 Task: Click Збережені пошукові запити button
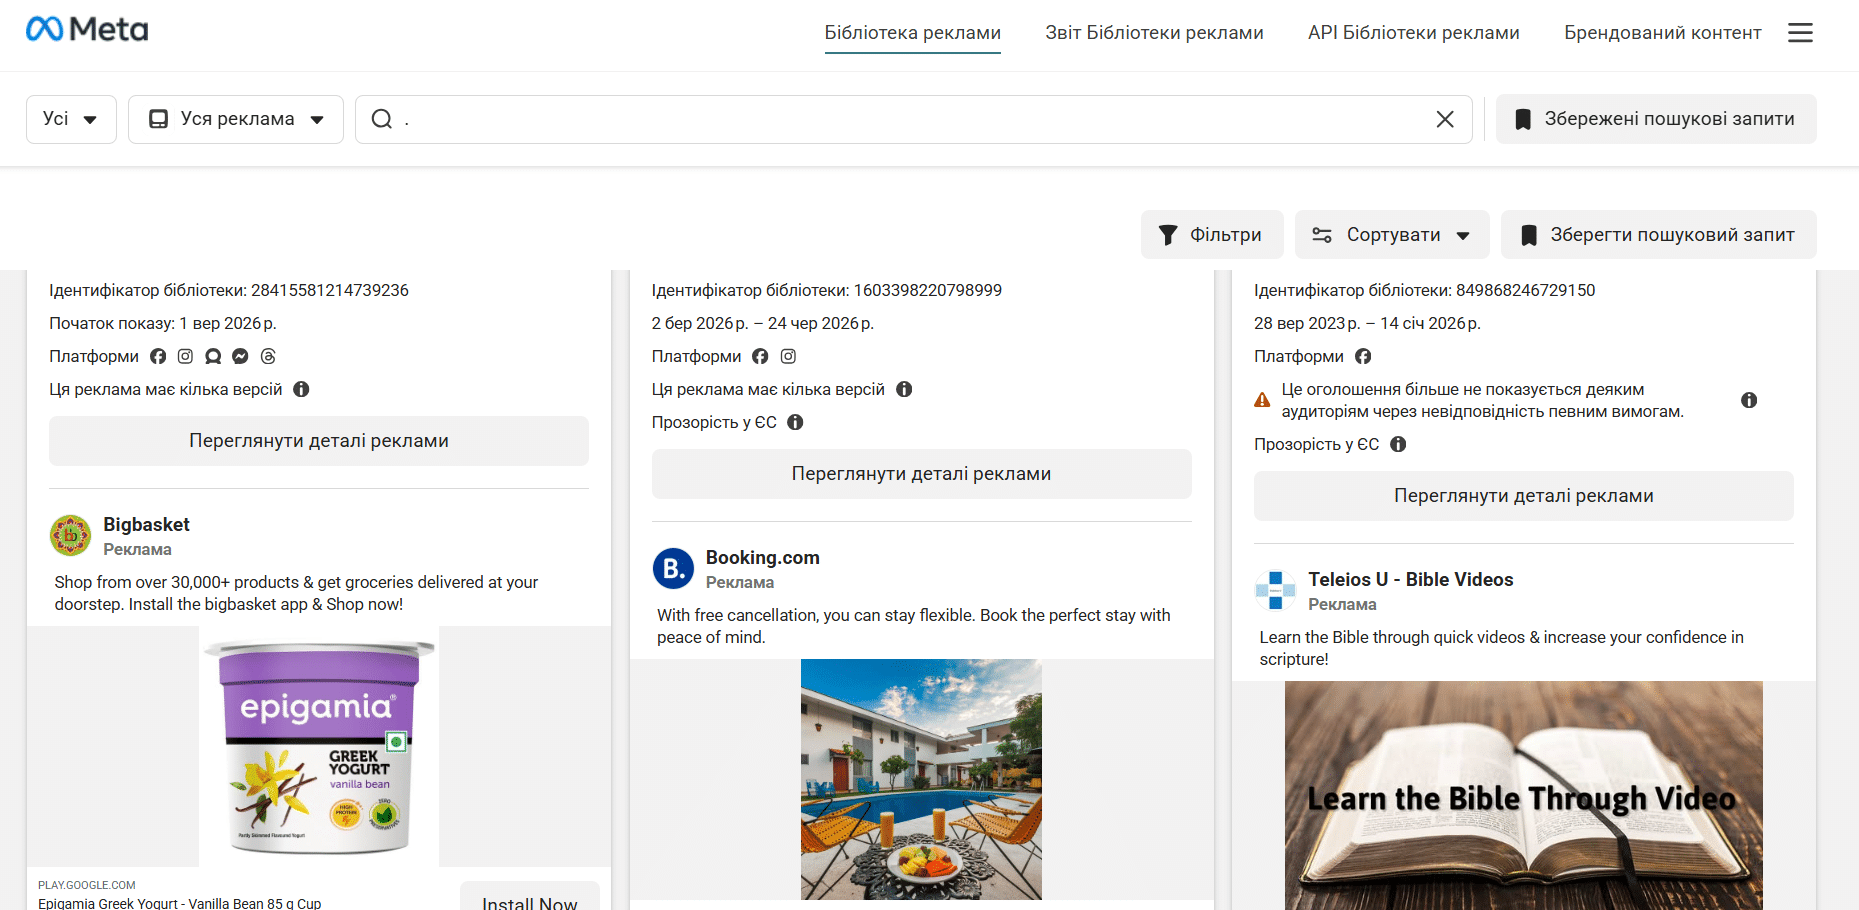point(1656,119)
